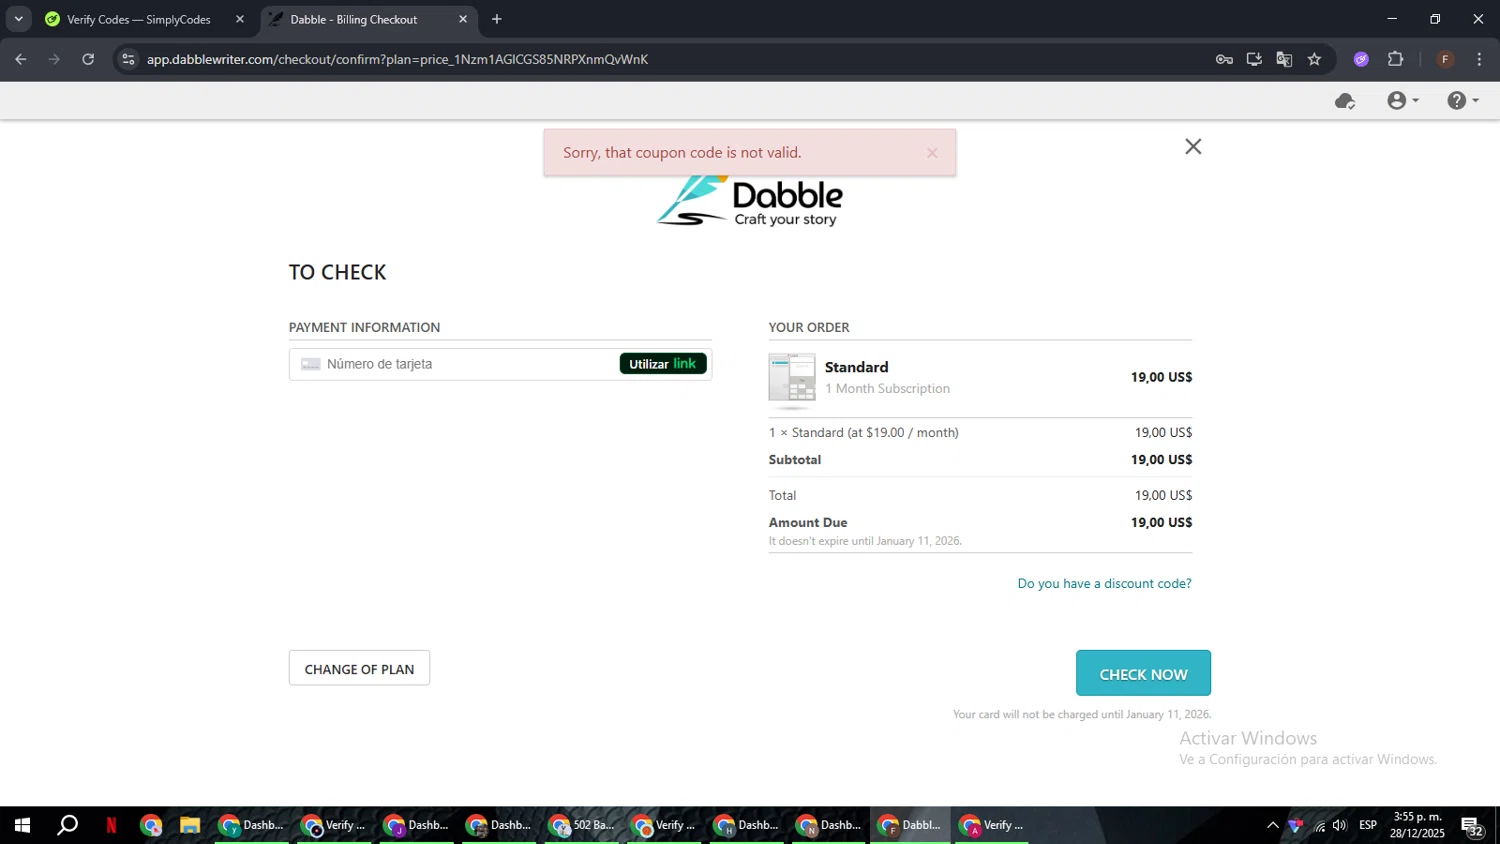This screenshot has width=1500, height=844.
Task: Open the Extensions puzzle icon
Action: pyautogui.click(x=1395, y=60)
